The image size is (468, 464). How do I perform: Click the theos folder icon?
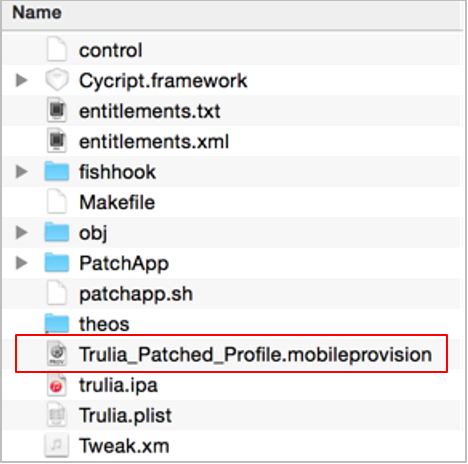pyautogui.click(x=57, y=323)
